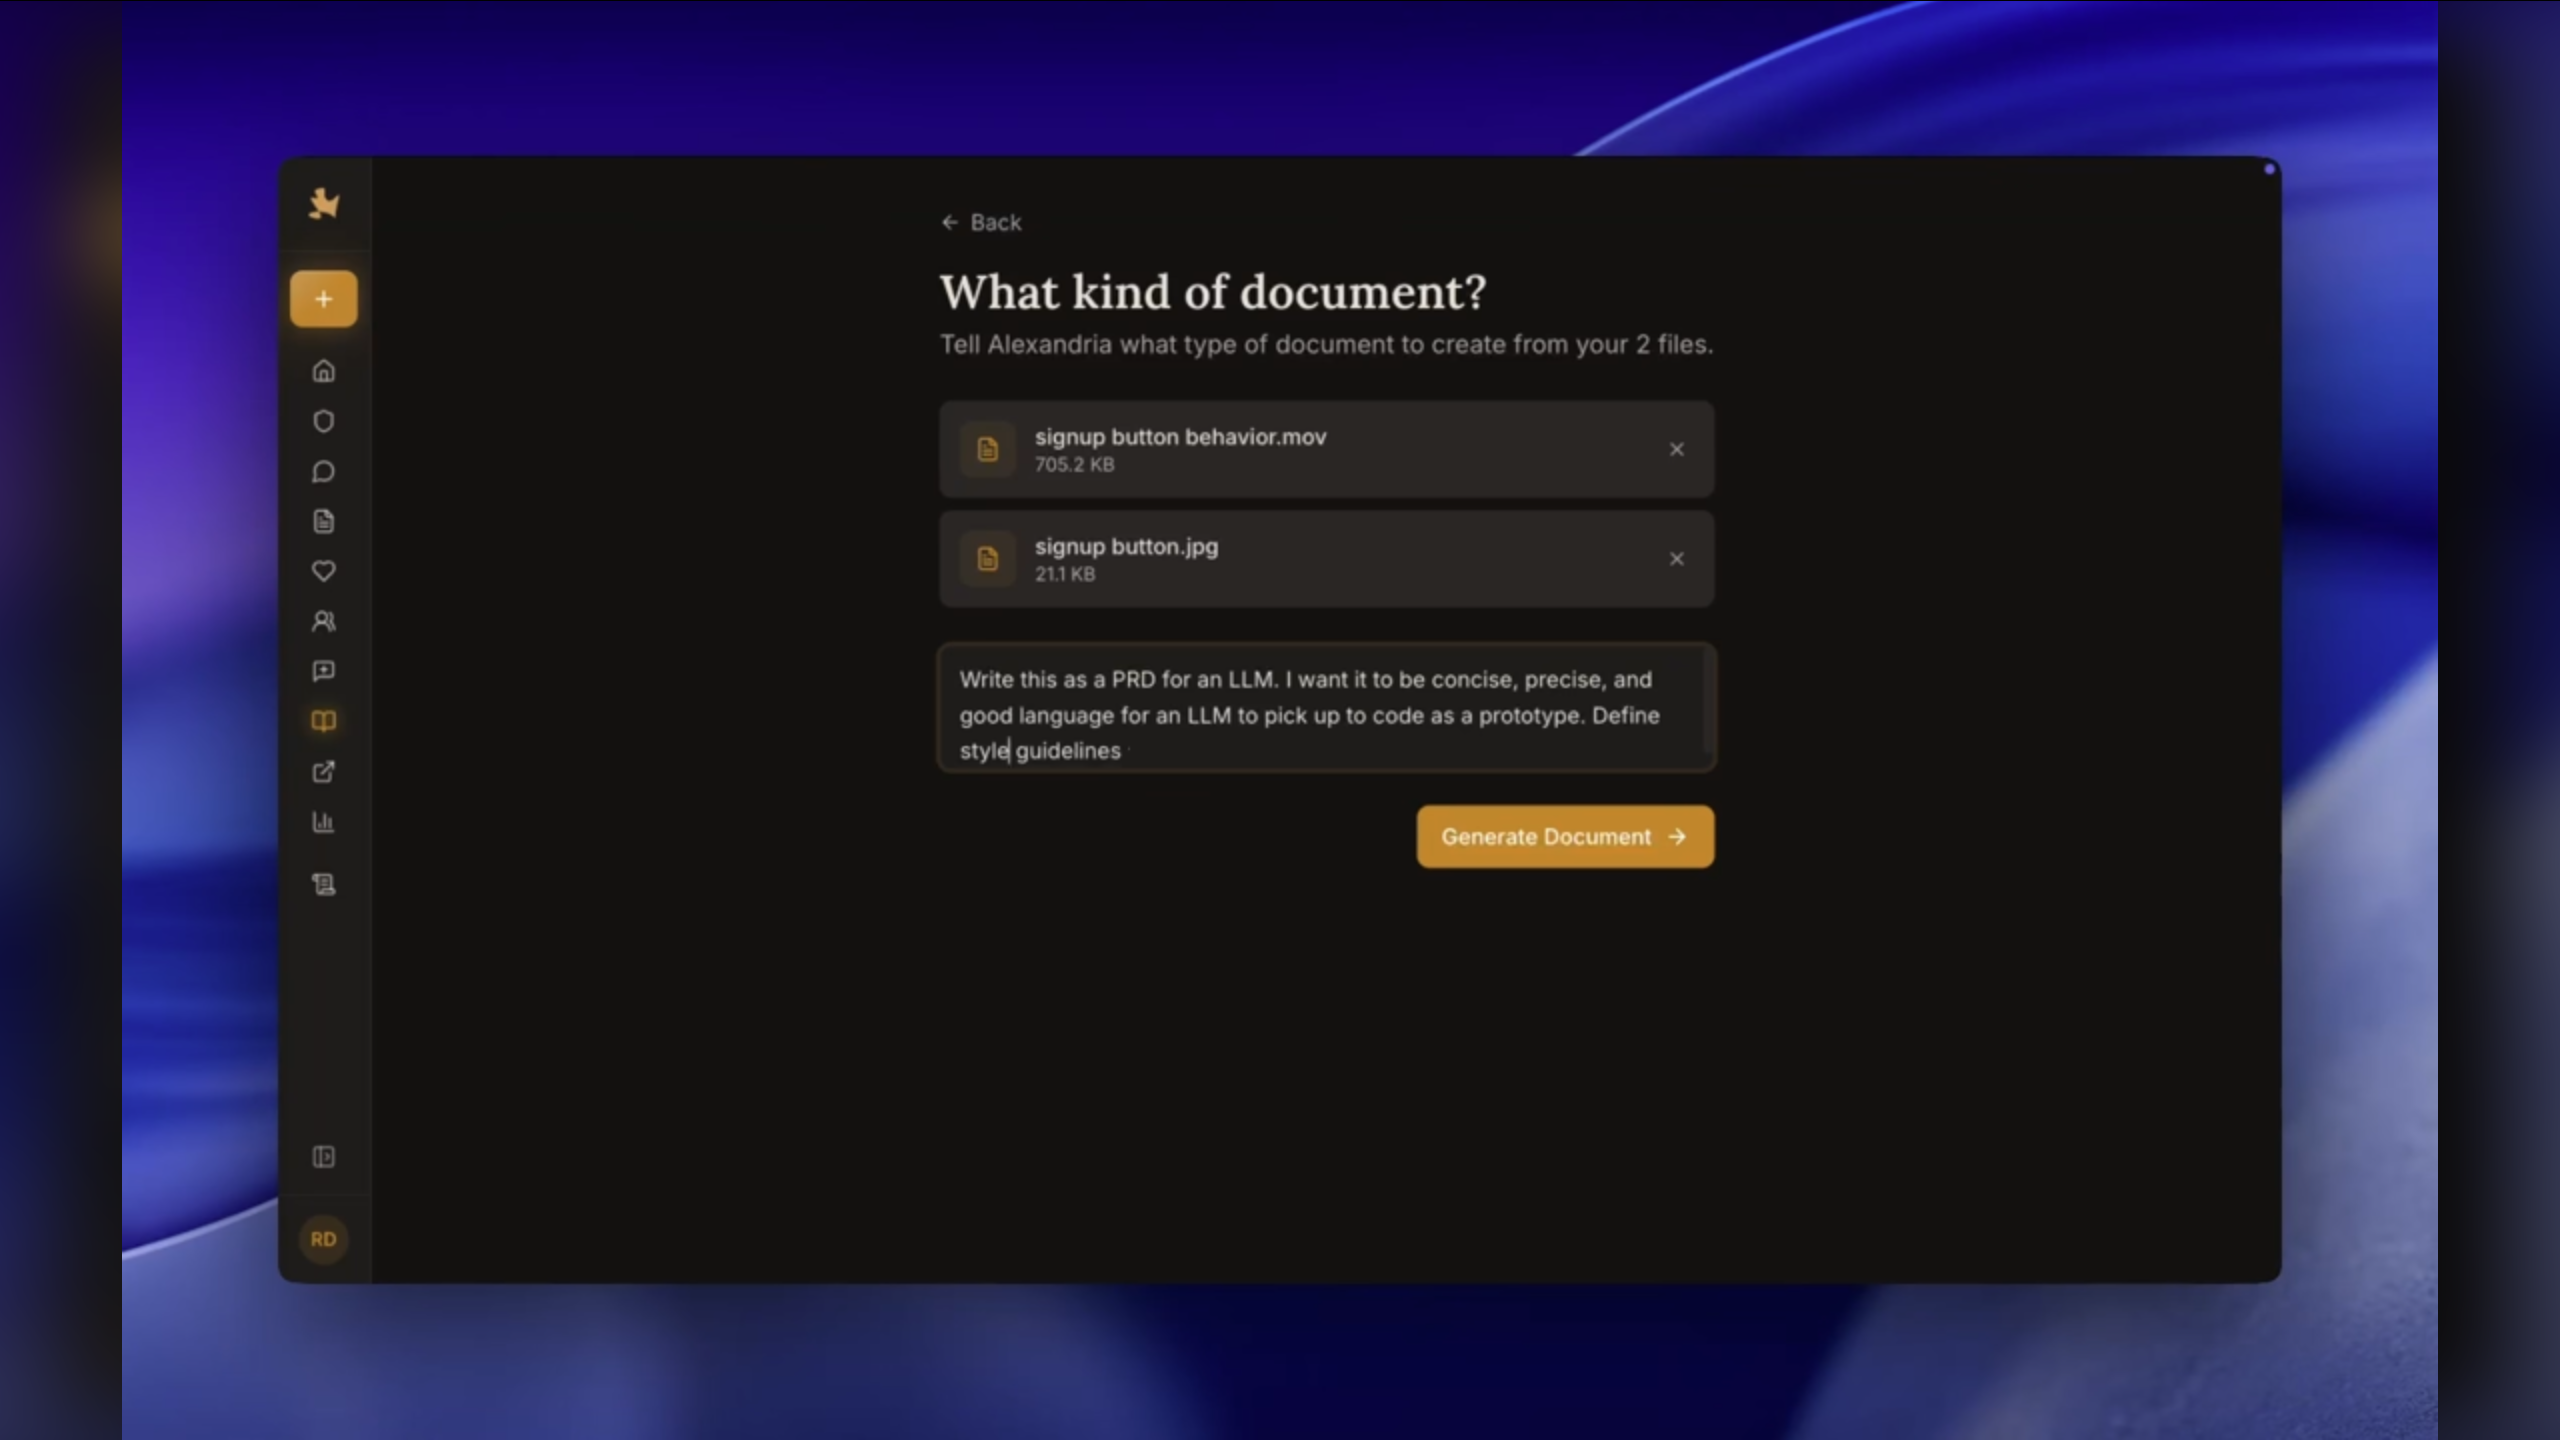The image size is (2560, 1440).
Task: Open the favorites heart icon
Action: 323,571
